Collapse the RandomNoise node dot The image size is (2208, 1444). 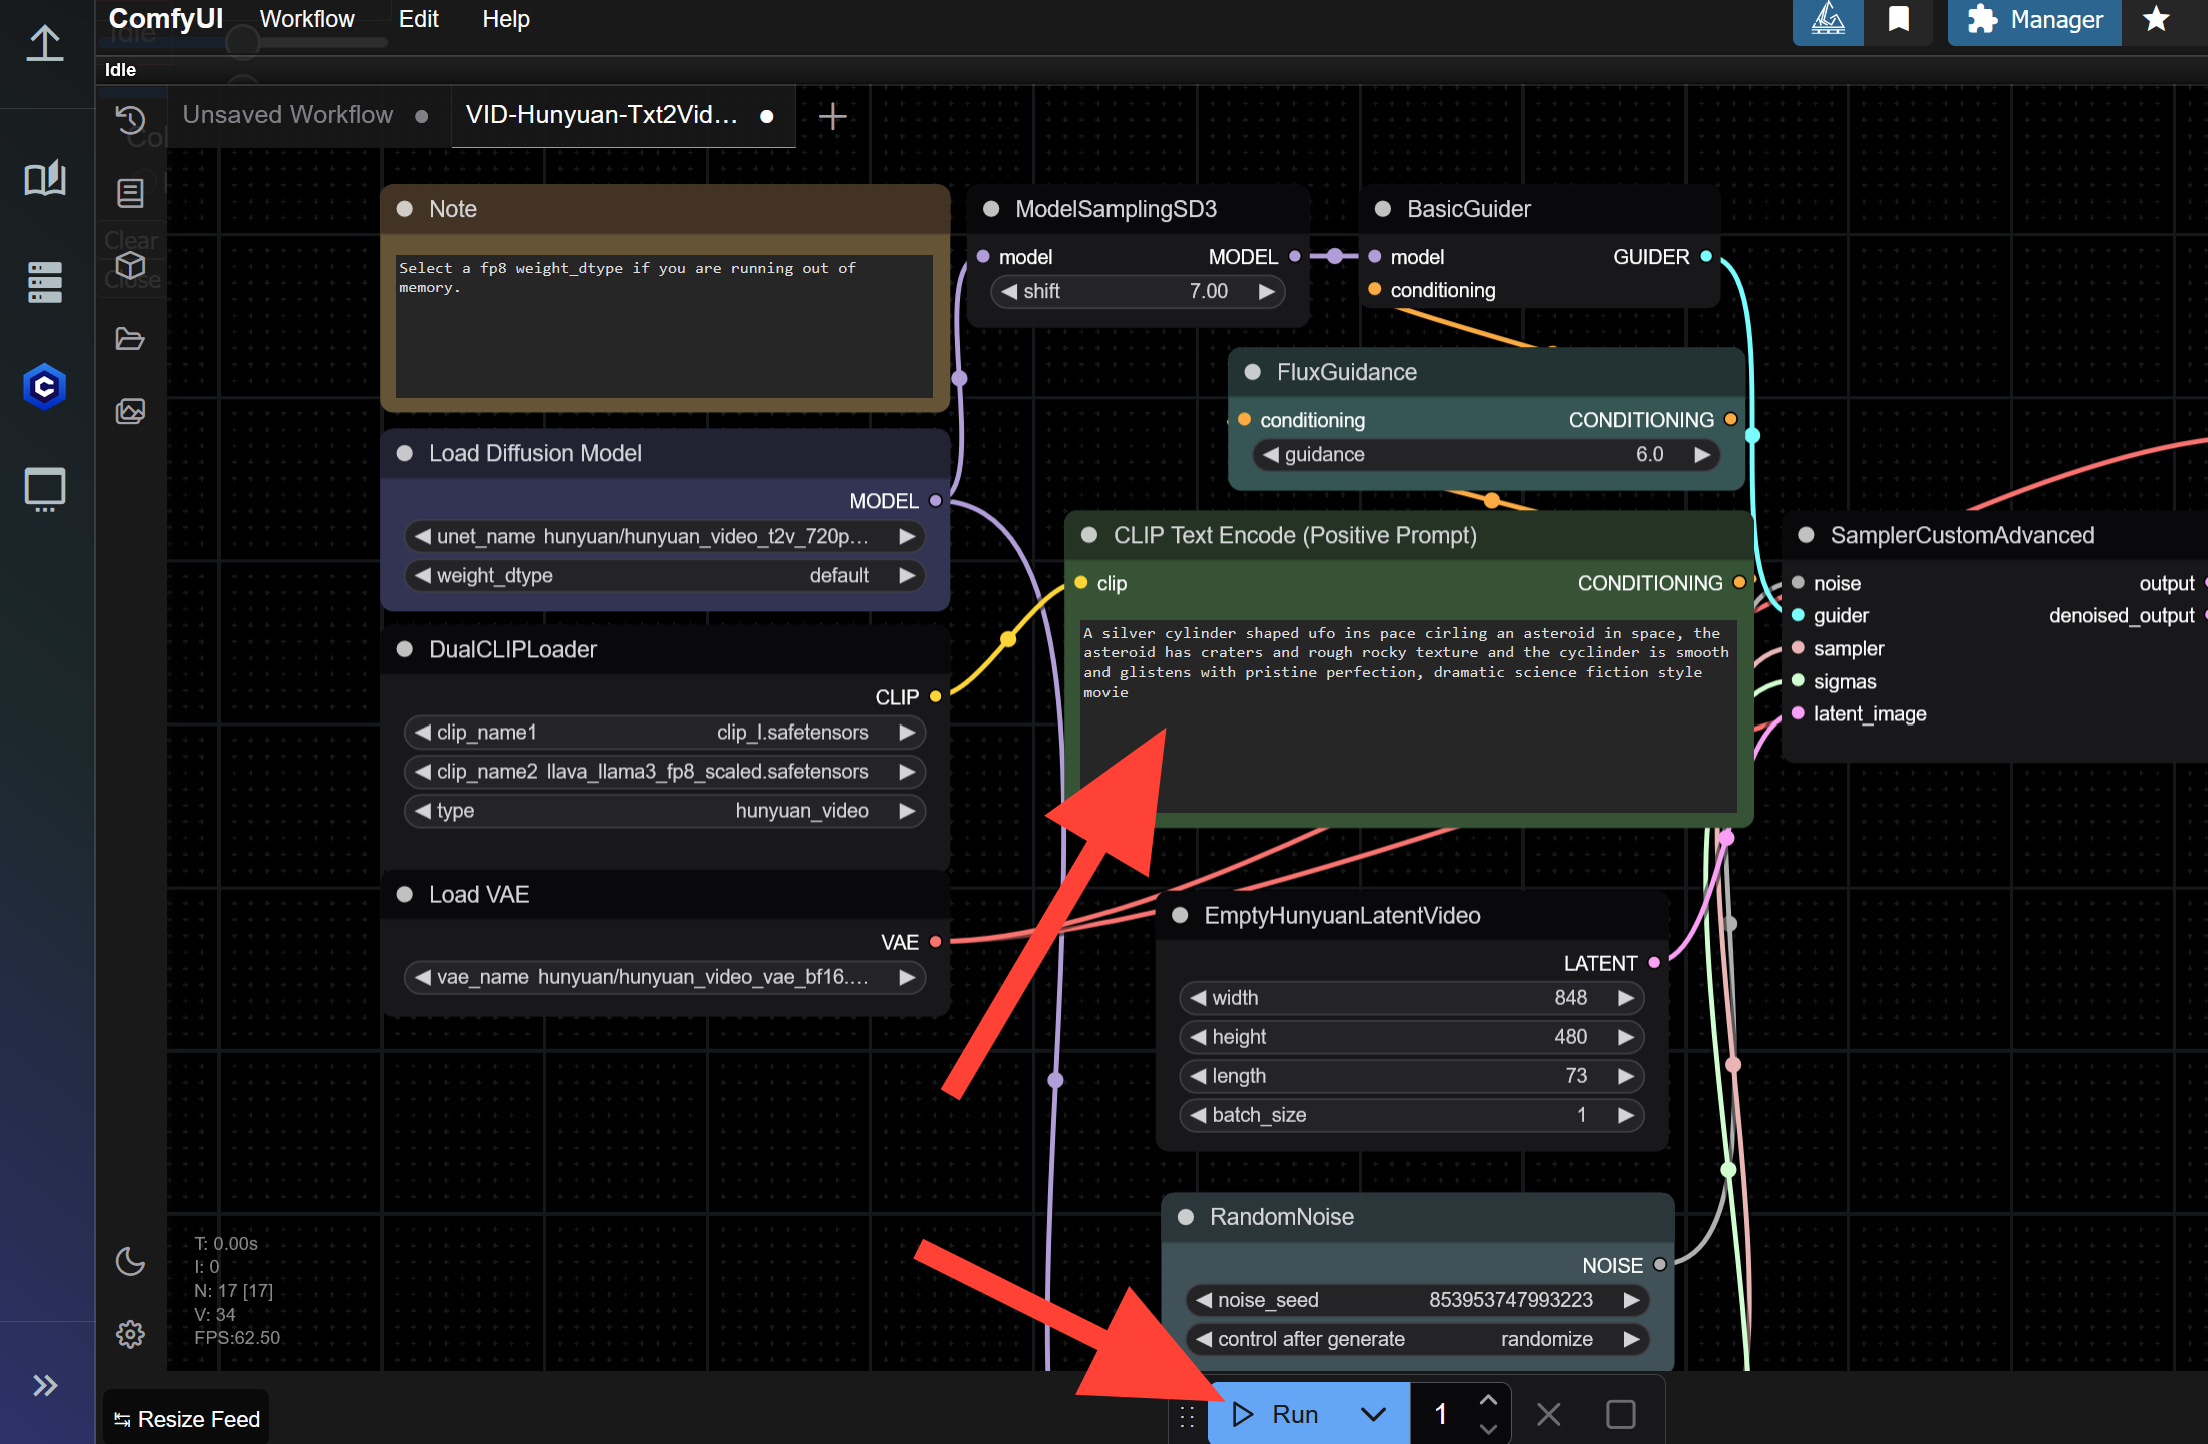[1186, 1217]
